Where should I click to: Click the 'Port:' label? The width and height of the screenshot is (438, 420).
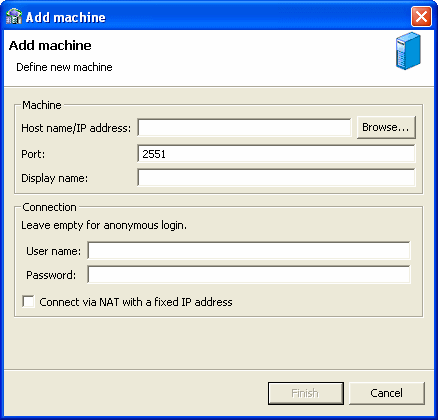tap(33, 154)
